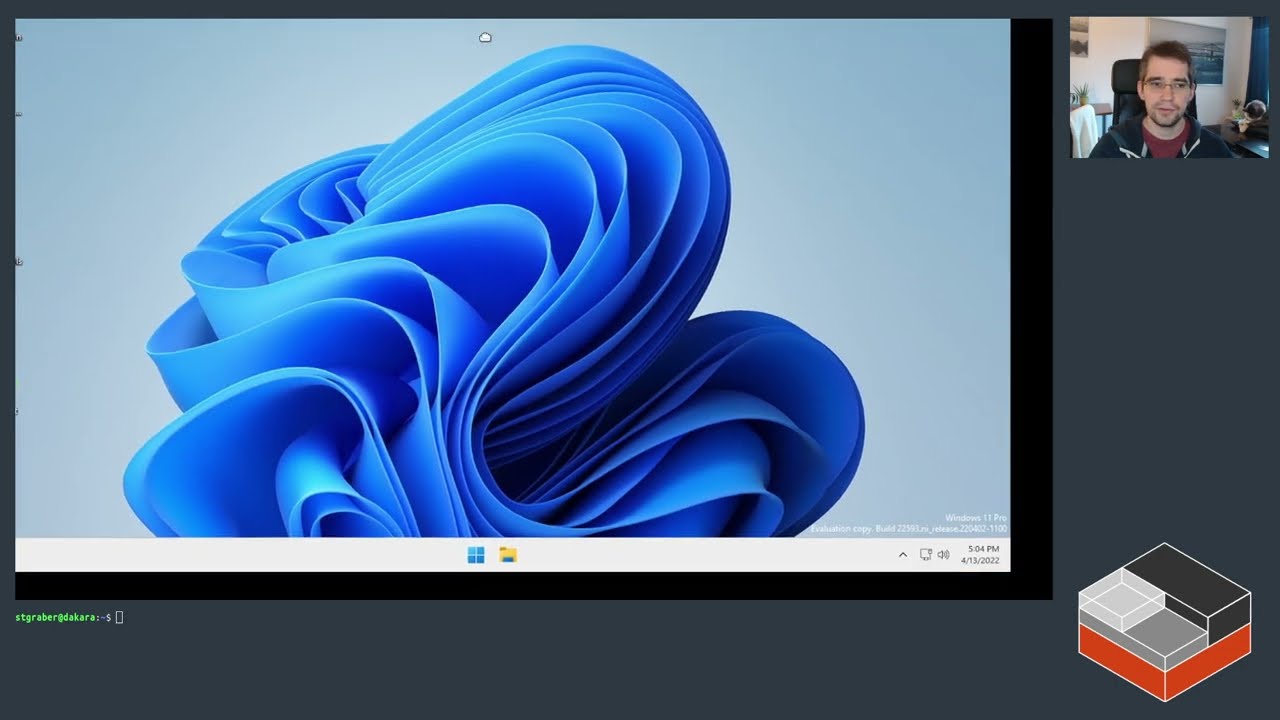The width and height of the screenshot is (1280, 720).
Task: Click the small cloud icon on desktop
Action: 485,38
